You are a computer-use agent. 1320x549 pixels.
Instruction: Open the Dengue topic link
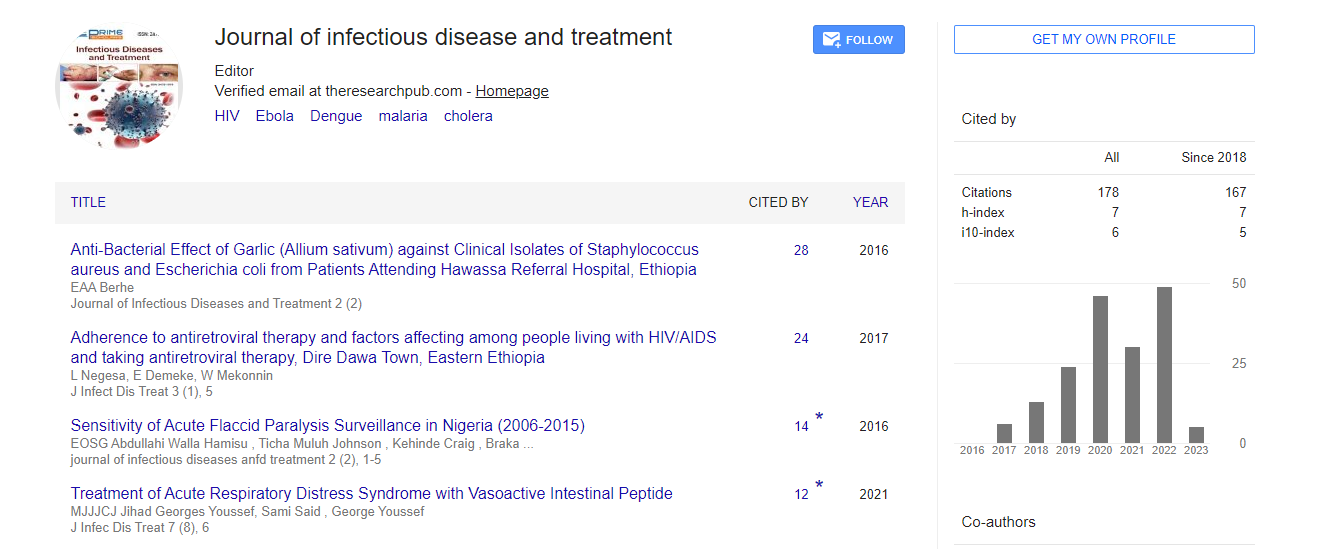coord(336,116)
